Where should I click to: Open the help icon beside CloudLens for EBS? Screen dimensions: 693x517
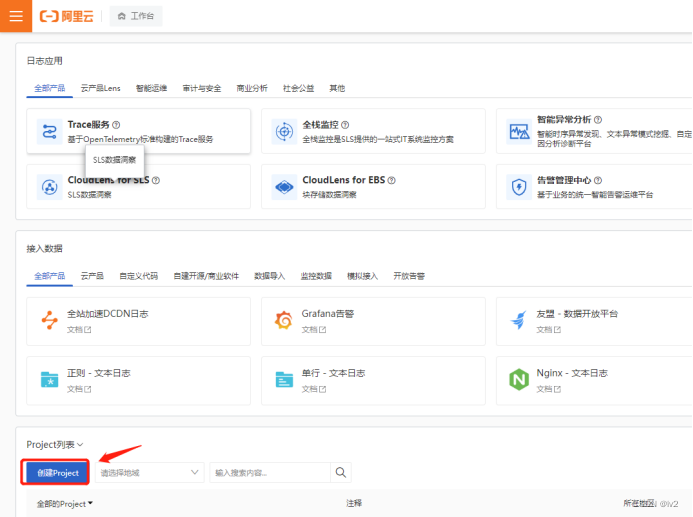(392, 180)
